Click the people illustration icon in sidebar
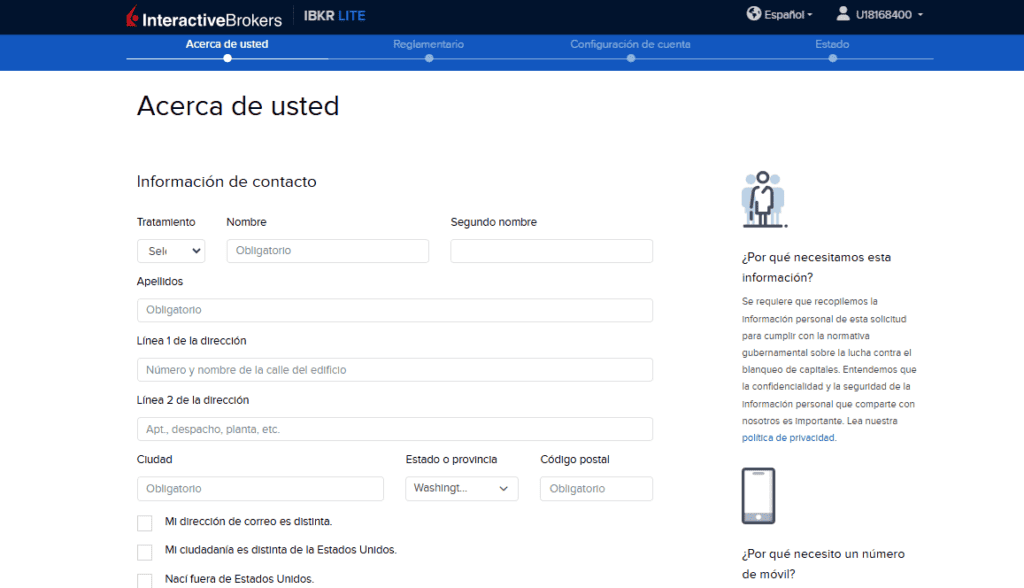The height and width of the screenshot is (588, 1024). click(764, 199)
